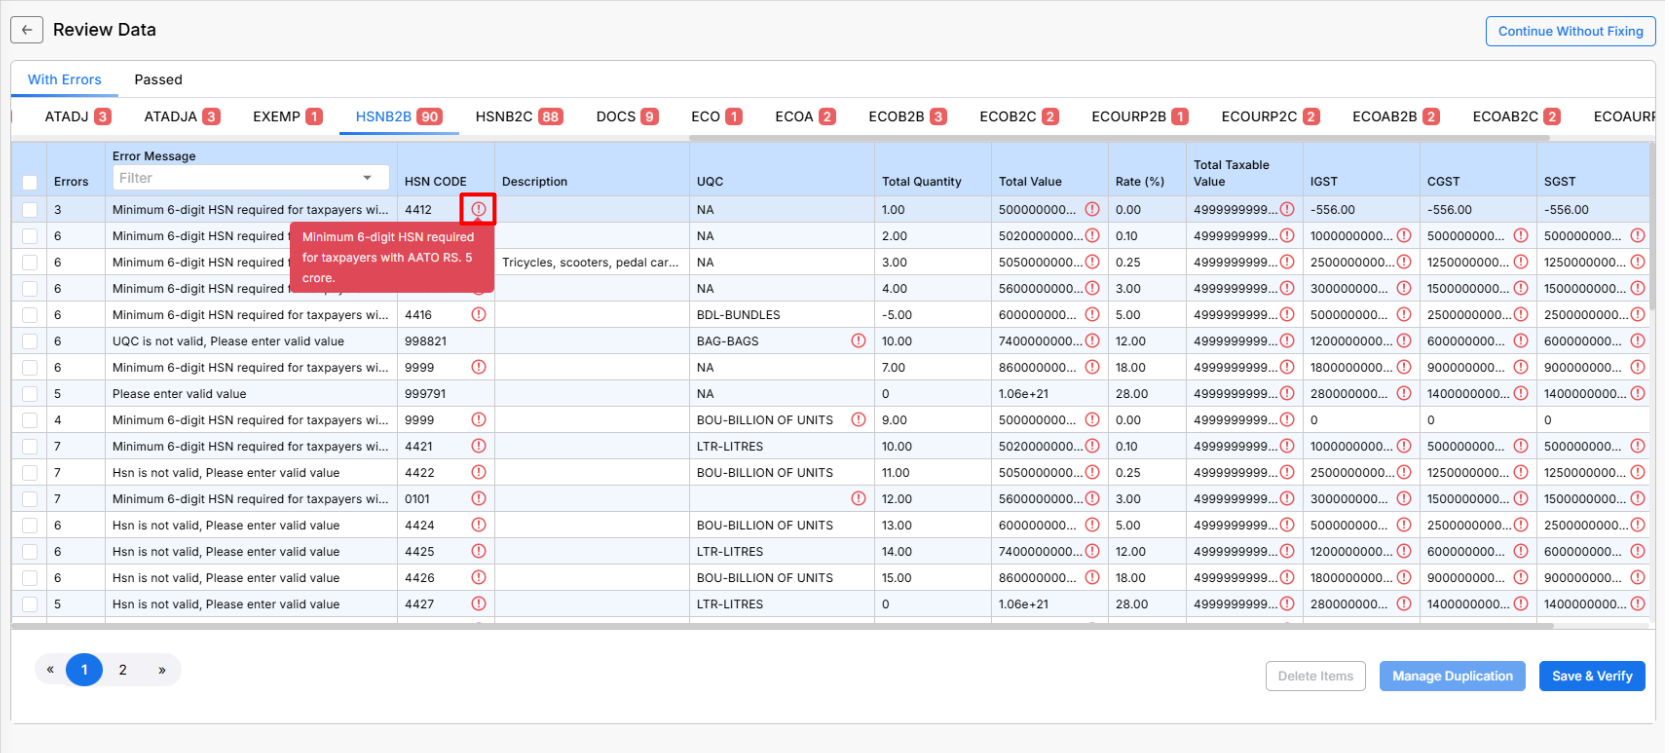Check the row with HSN code 998821
Image resolution: width=1670 pixels, height=753 pixels.
(30, 341)
